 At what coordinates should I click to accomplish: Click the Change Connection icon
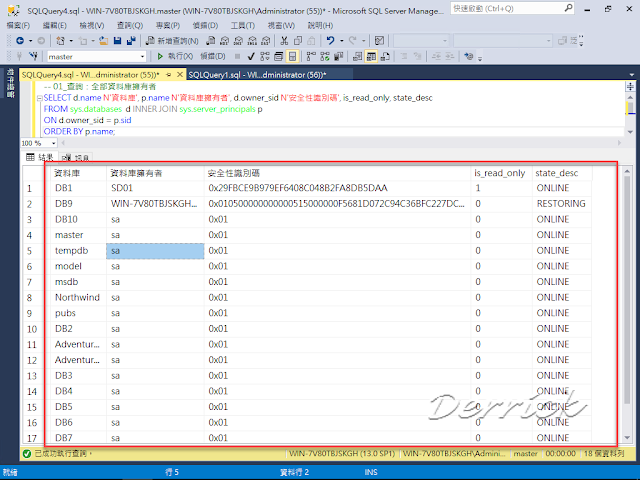[33, 56]
